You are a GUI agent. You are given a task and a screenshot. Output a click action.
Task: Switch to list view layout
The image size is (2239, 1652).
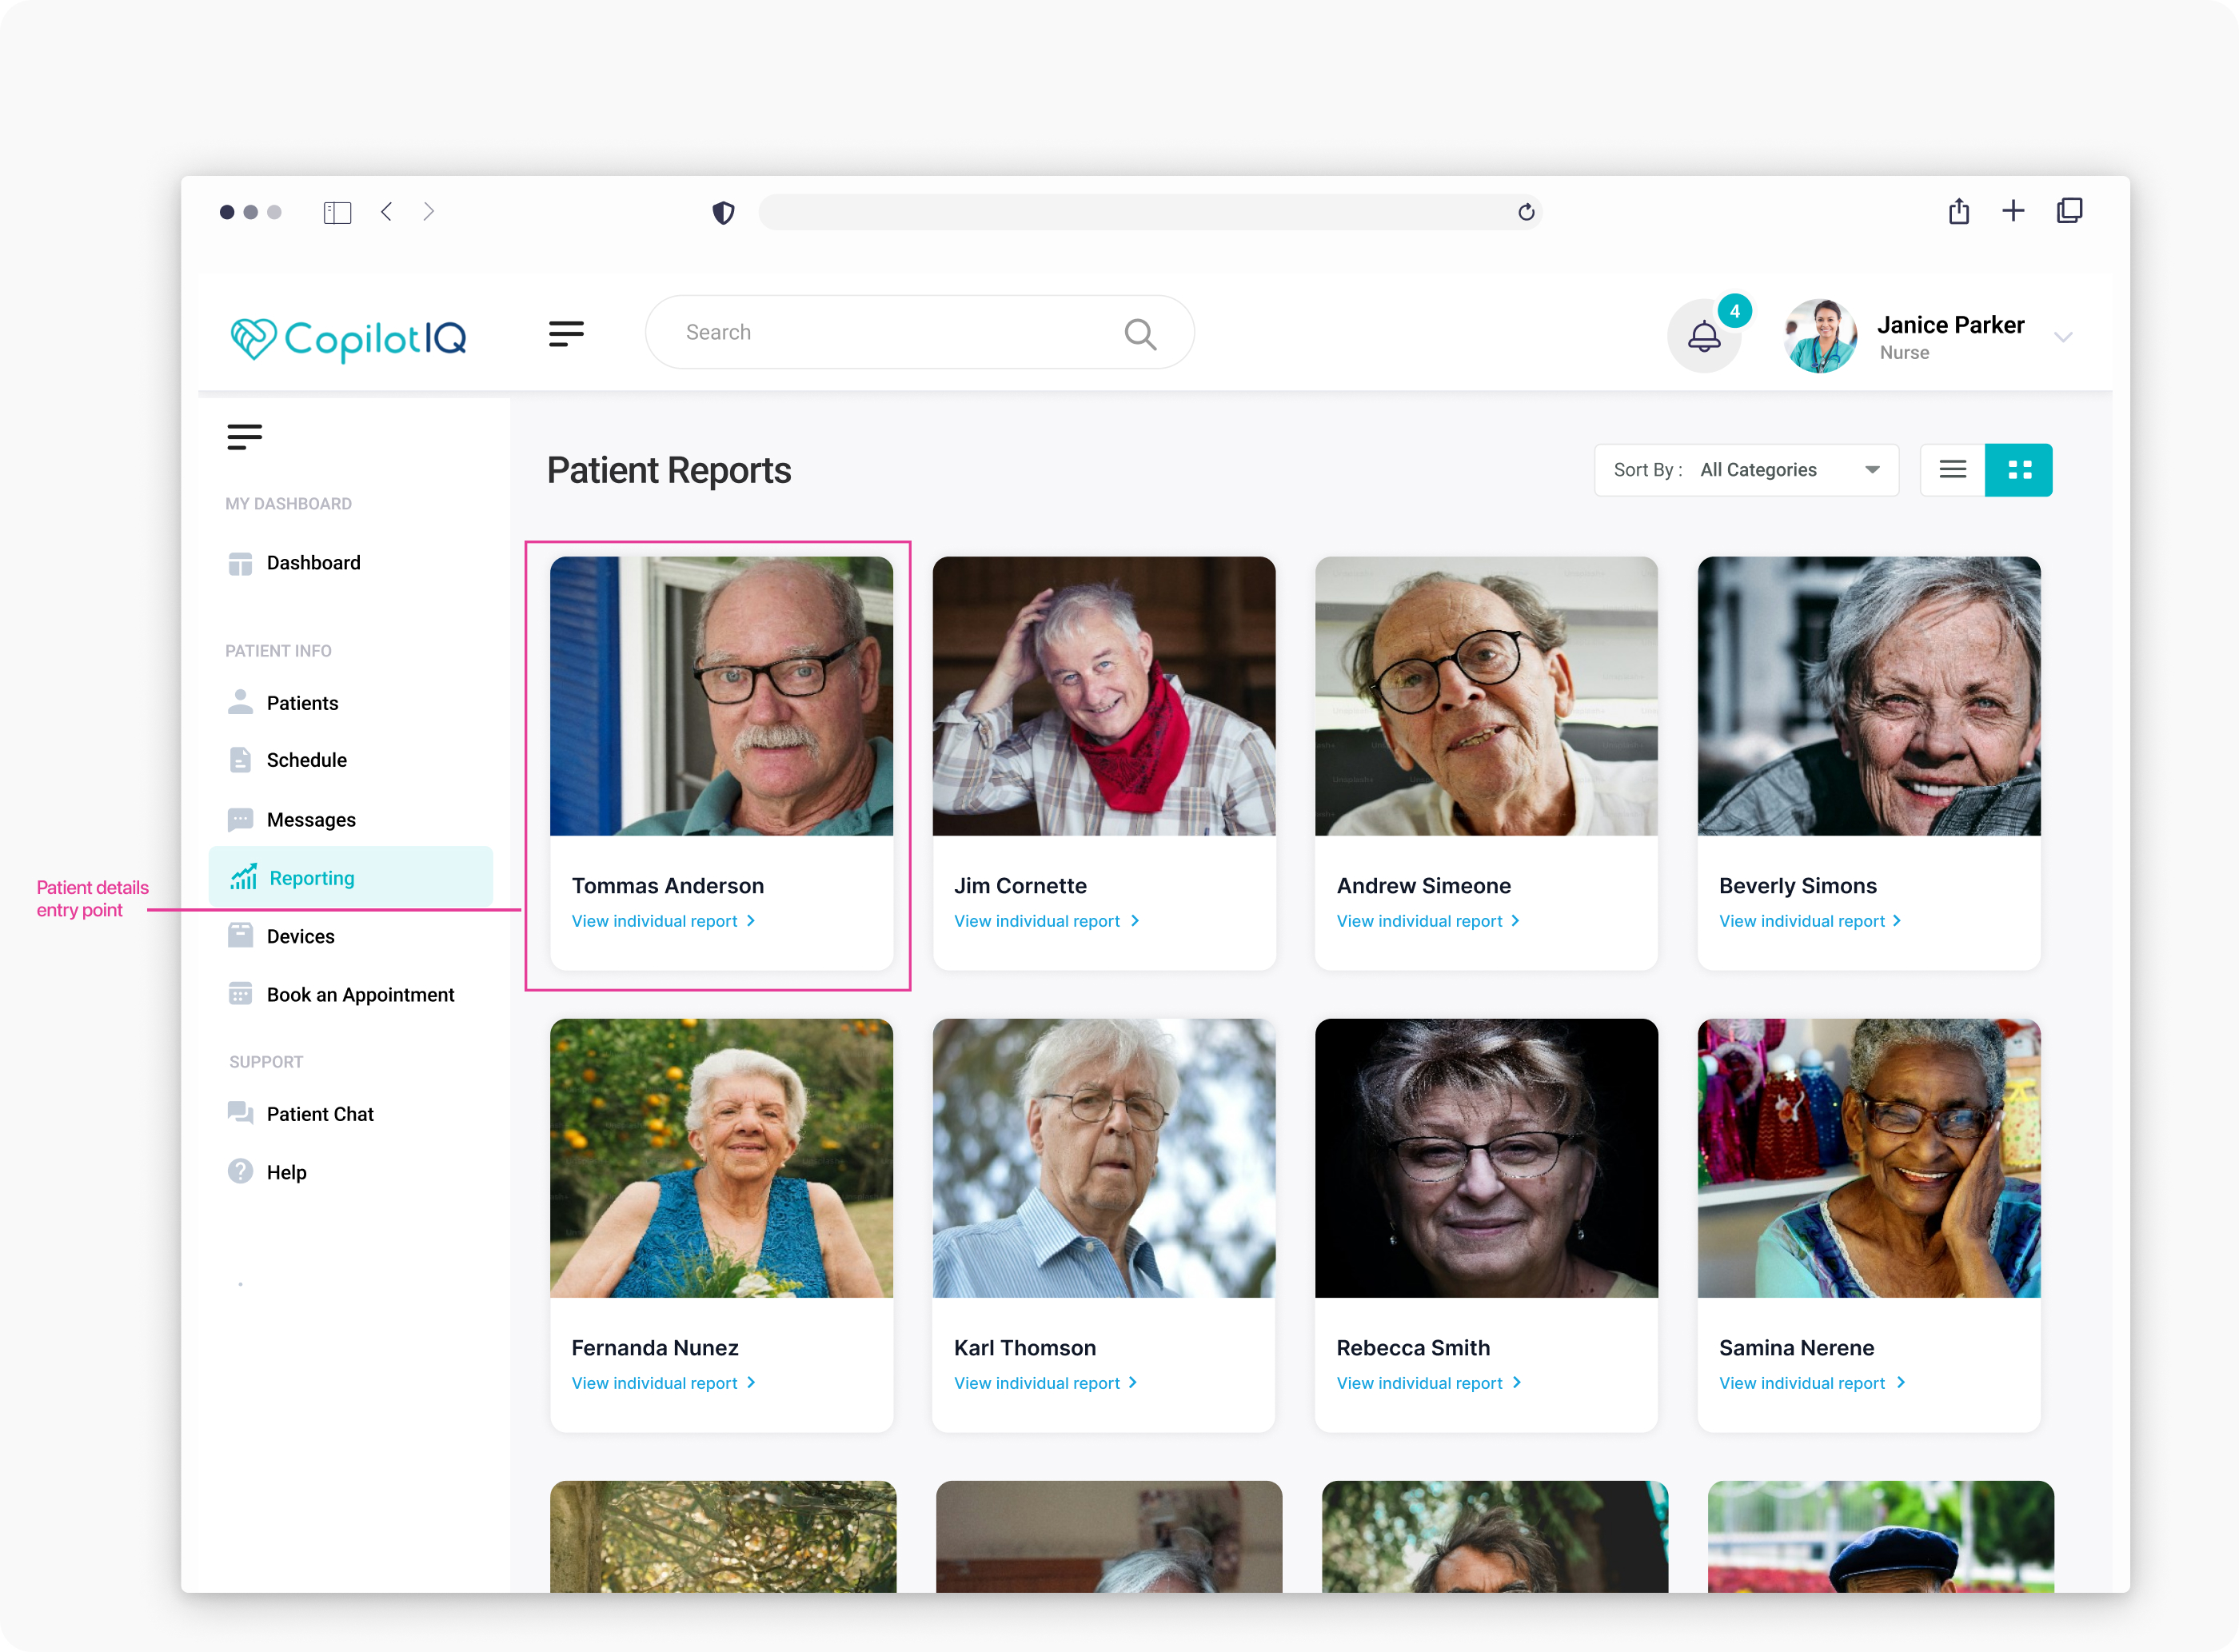[1952, 470]
